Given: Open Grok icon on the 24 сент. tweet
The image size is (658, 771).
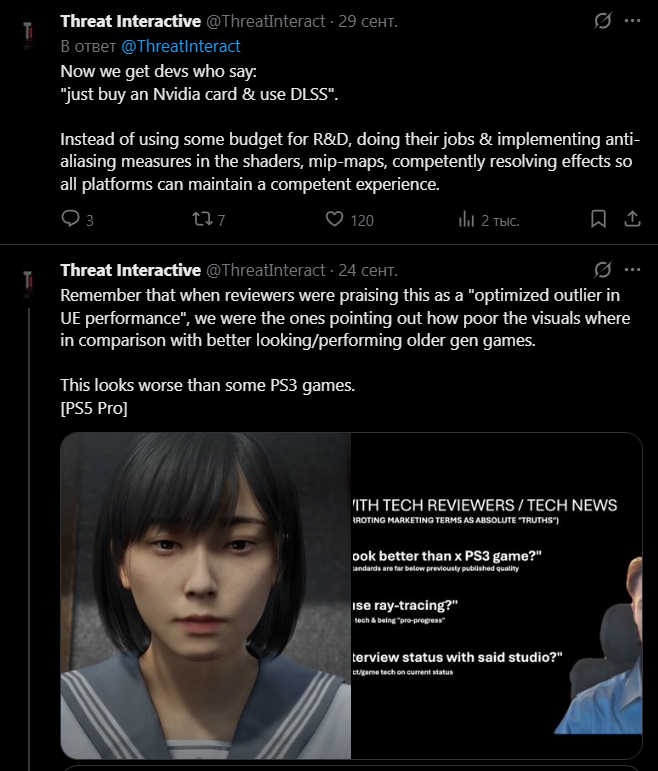Looking at the screenshot, I should [x=602, y=269].
